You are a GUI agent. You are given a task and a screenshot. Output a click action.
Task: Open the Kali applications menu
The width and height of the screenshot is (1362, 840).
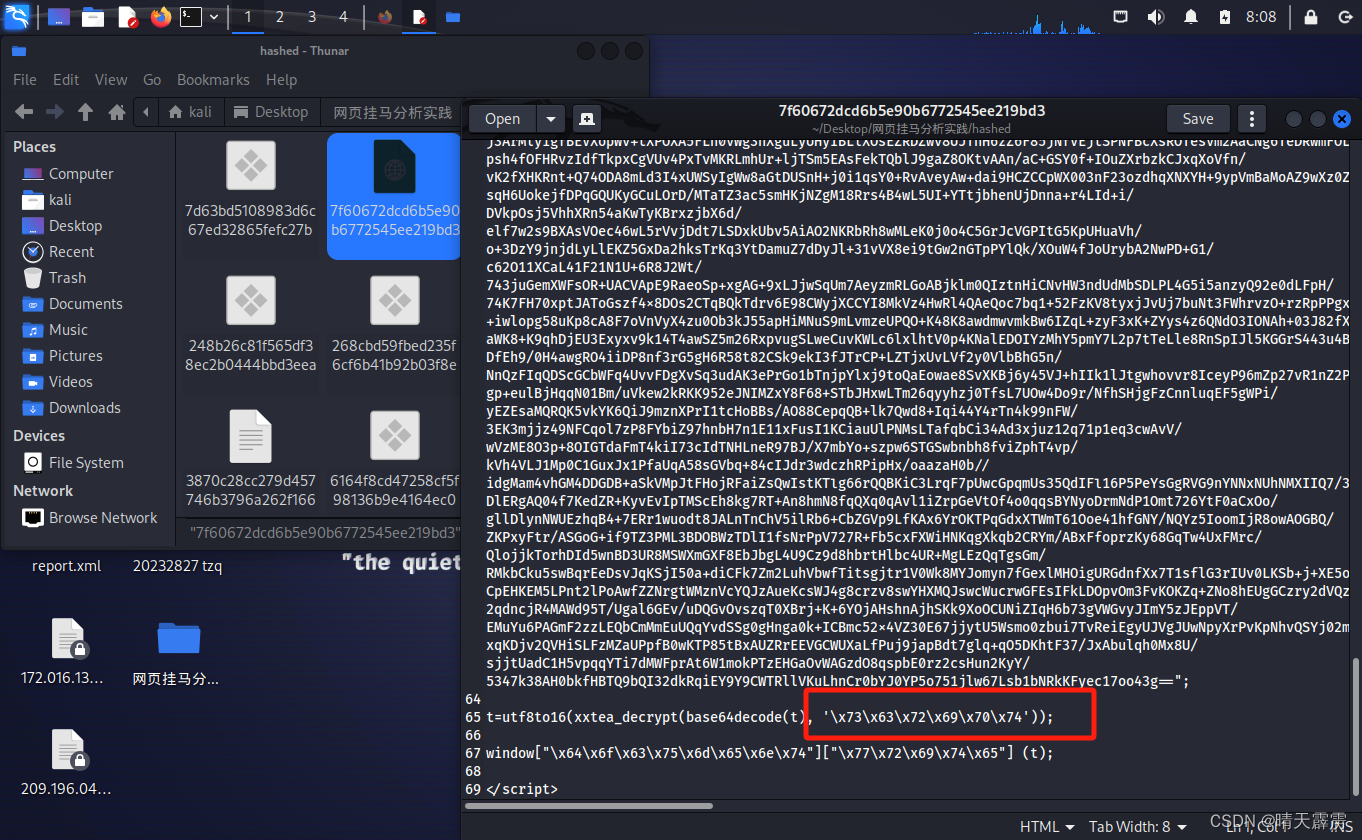18,16
